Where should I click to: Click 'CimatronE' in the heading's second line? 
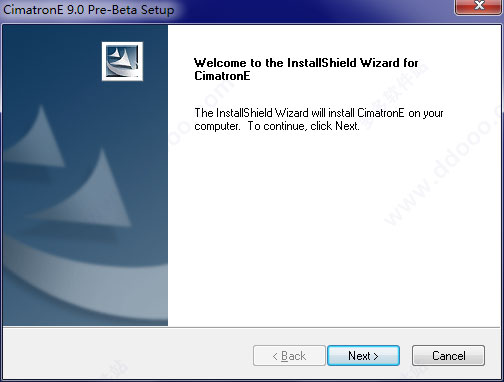pos(222,76)
